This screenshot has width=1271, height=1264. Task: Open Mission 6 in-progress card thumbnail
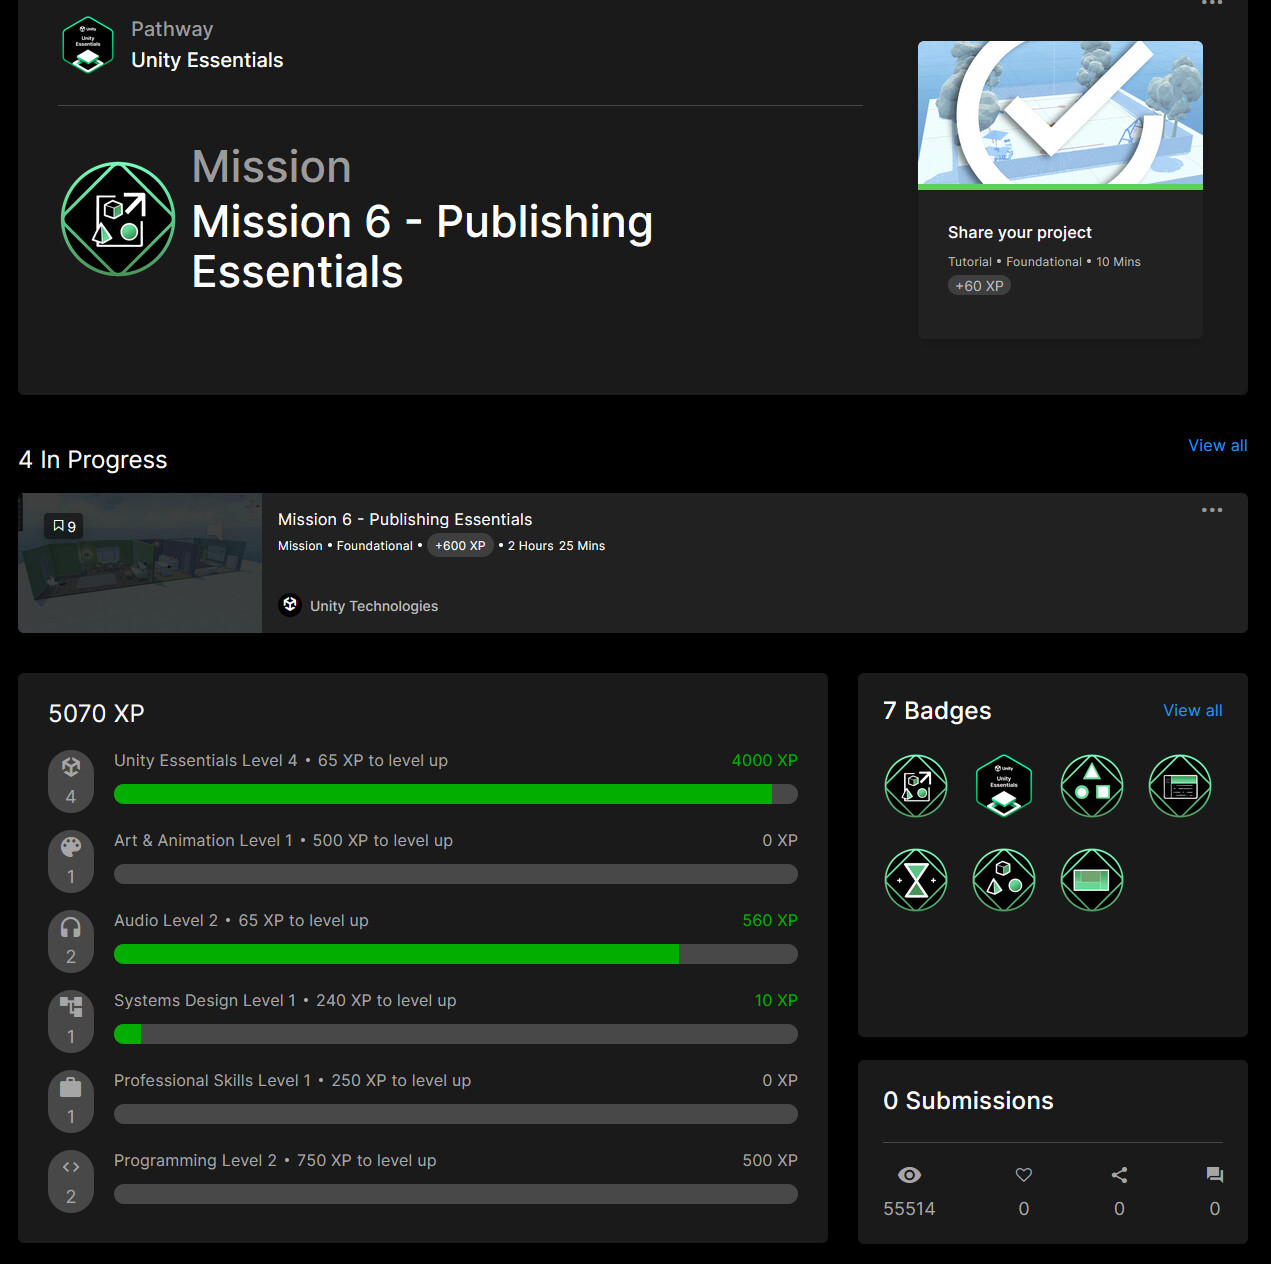coord(140,563)
